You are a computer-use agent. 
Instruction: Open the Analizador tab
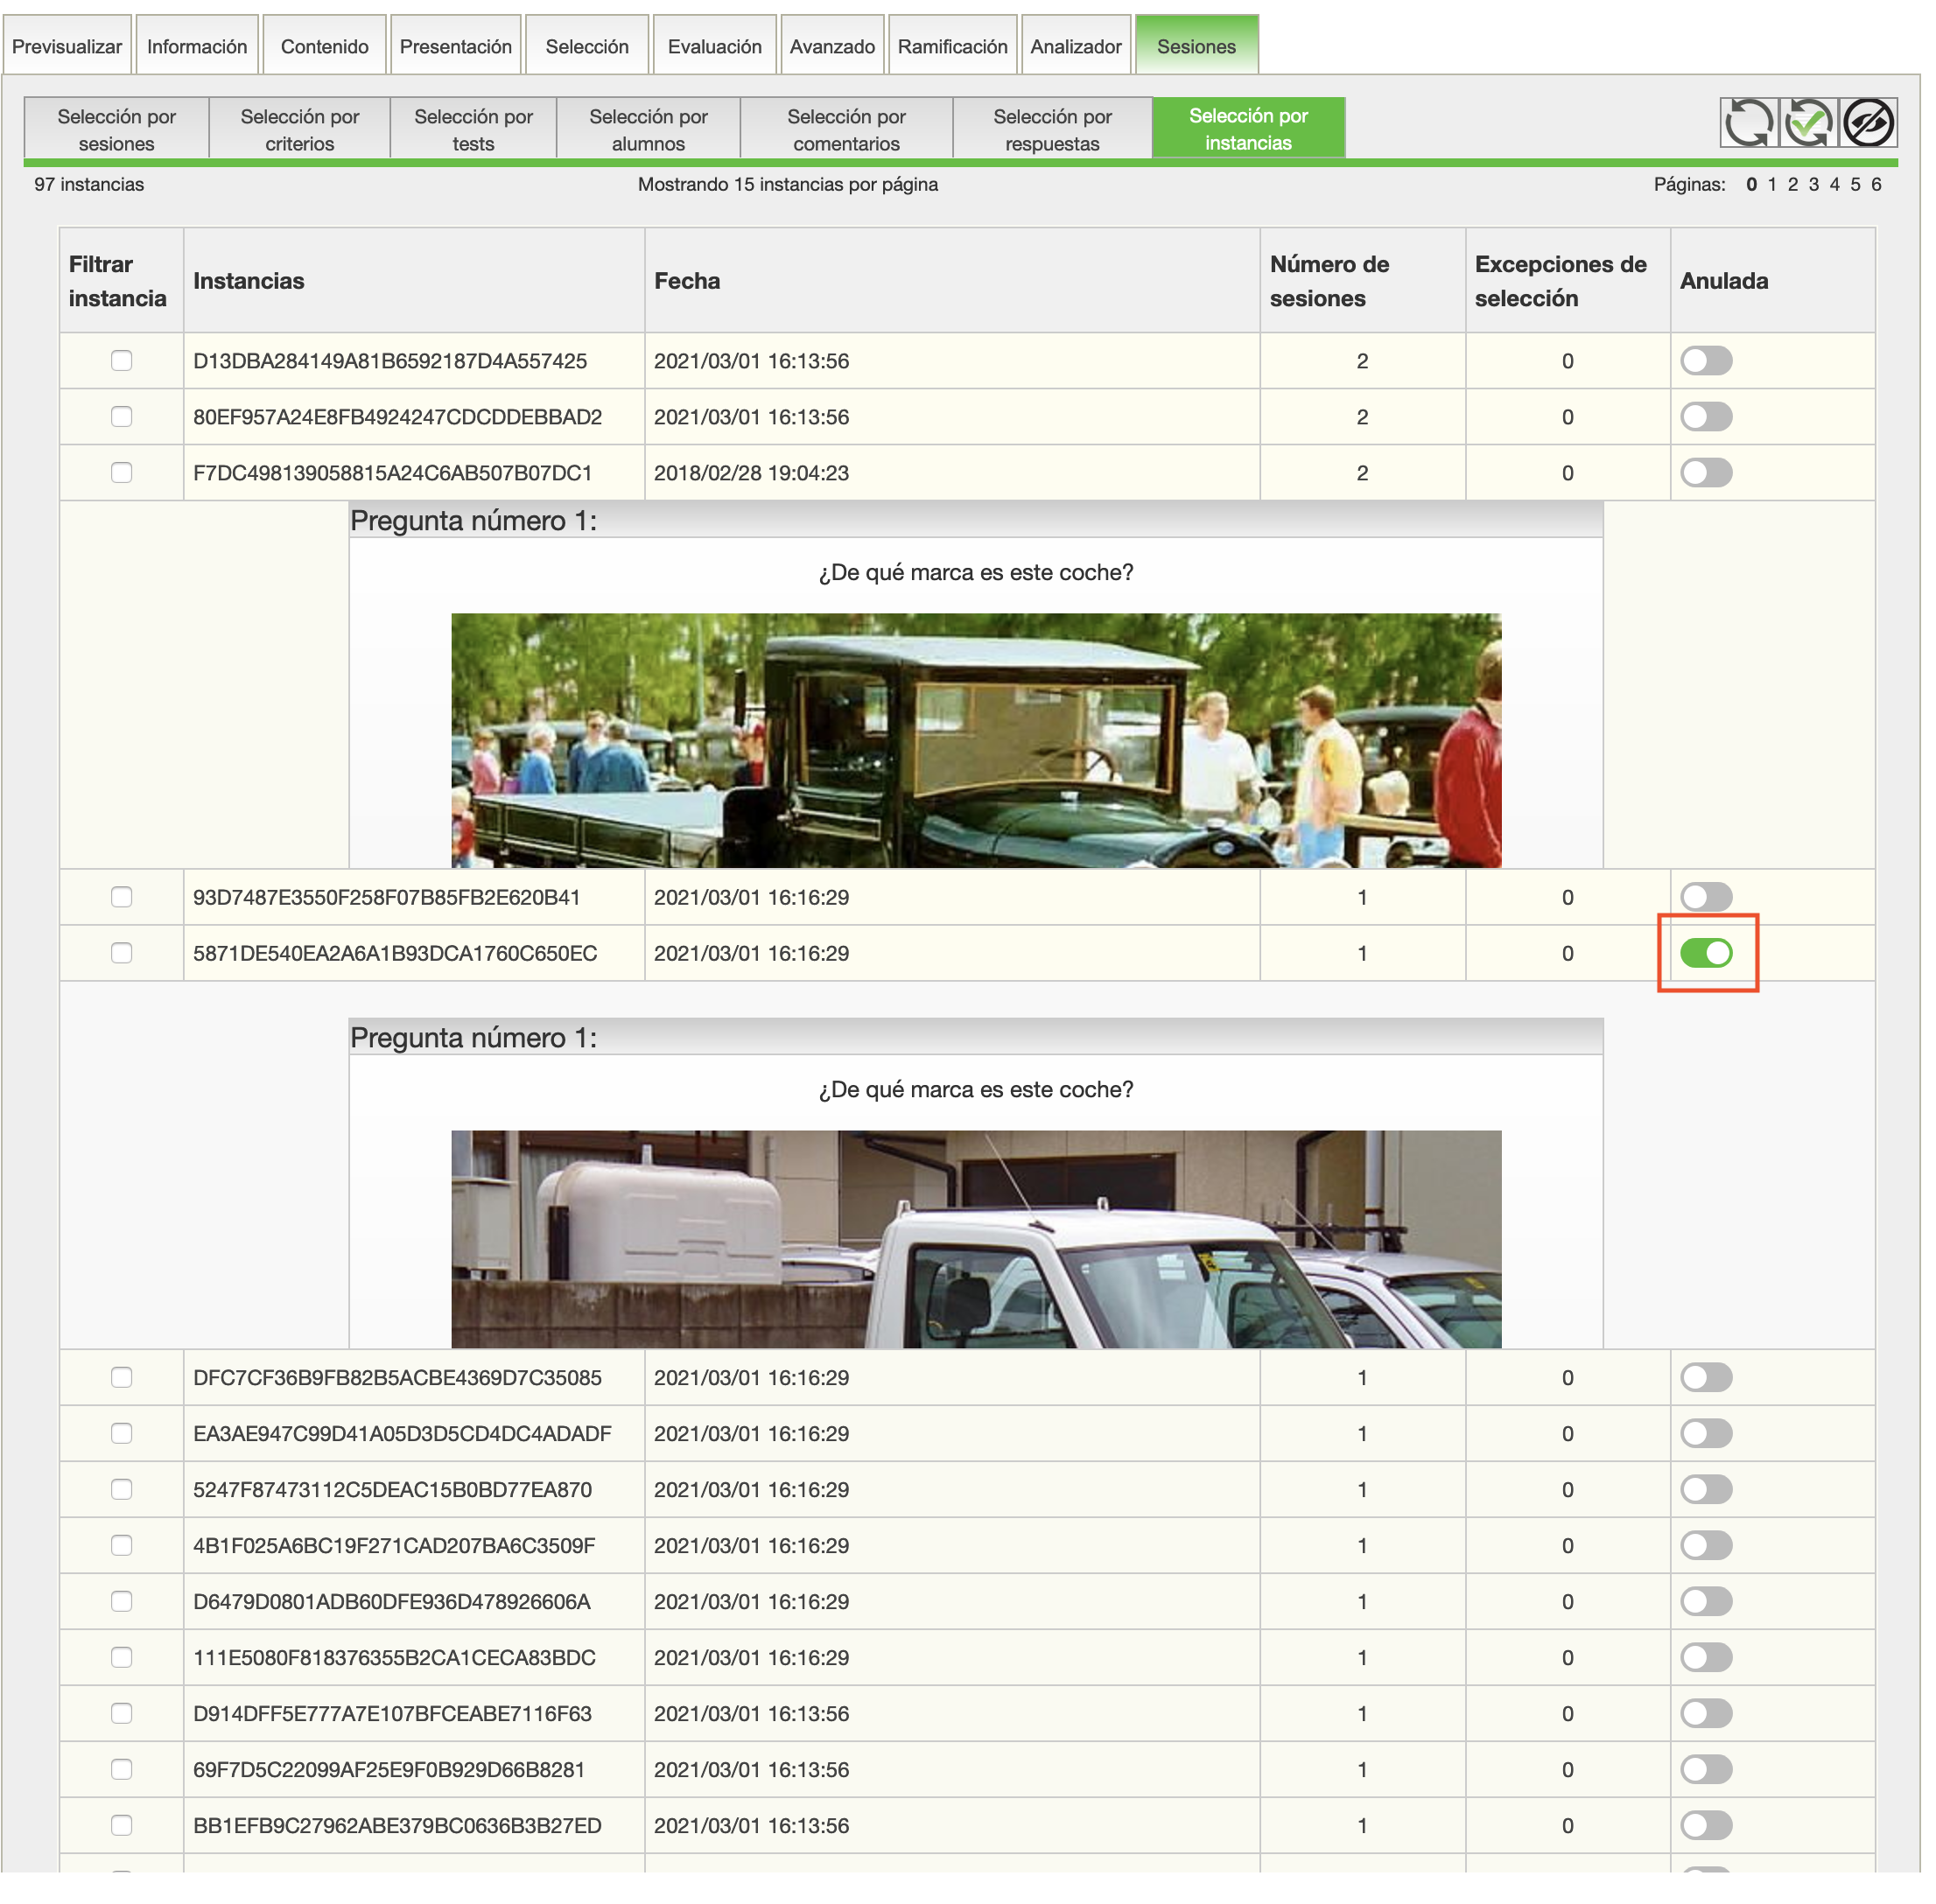pyautogui.click(x=1075, y=47)
